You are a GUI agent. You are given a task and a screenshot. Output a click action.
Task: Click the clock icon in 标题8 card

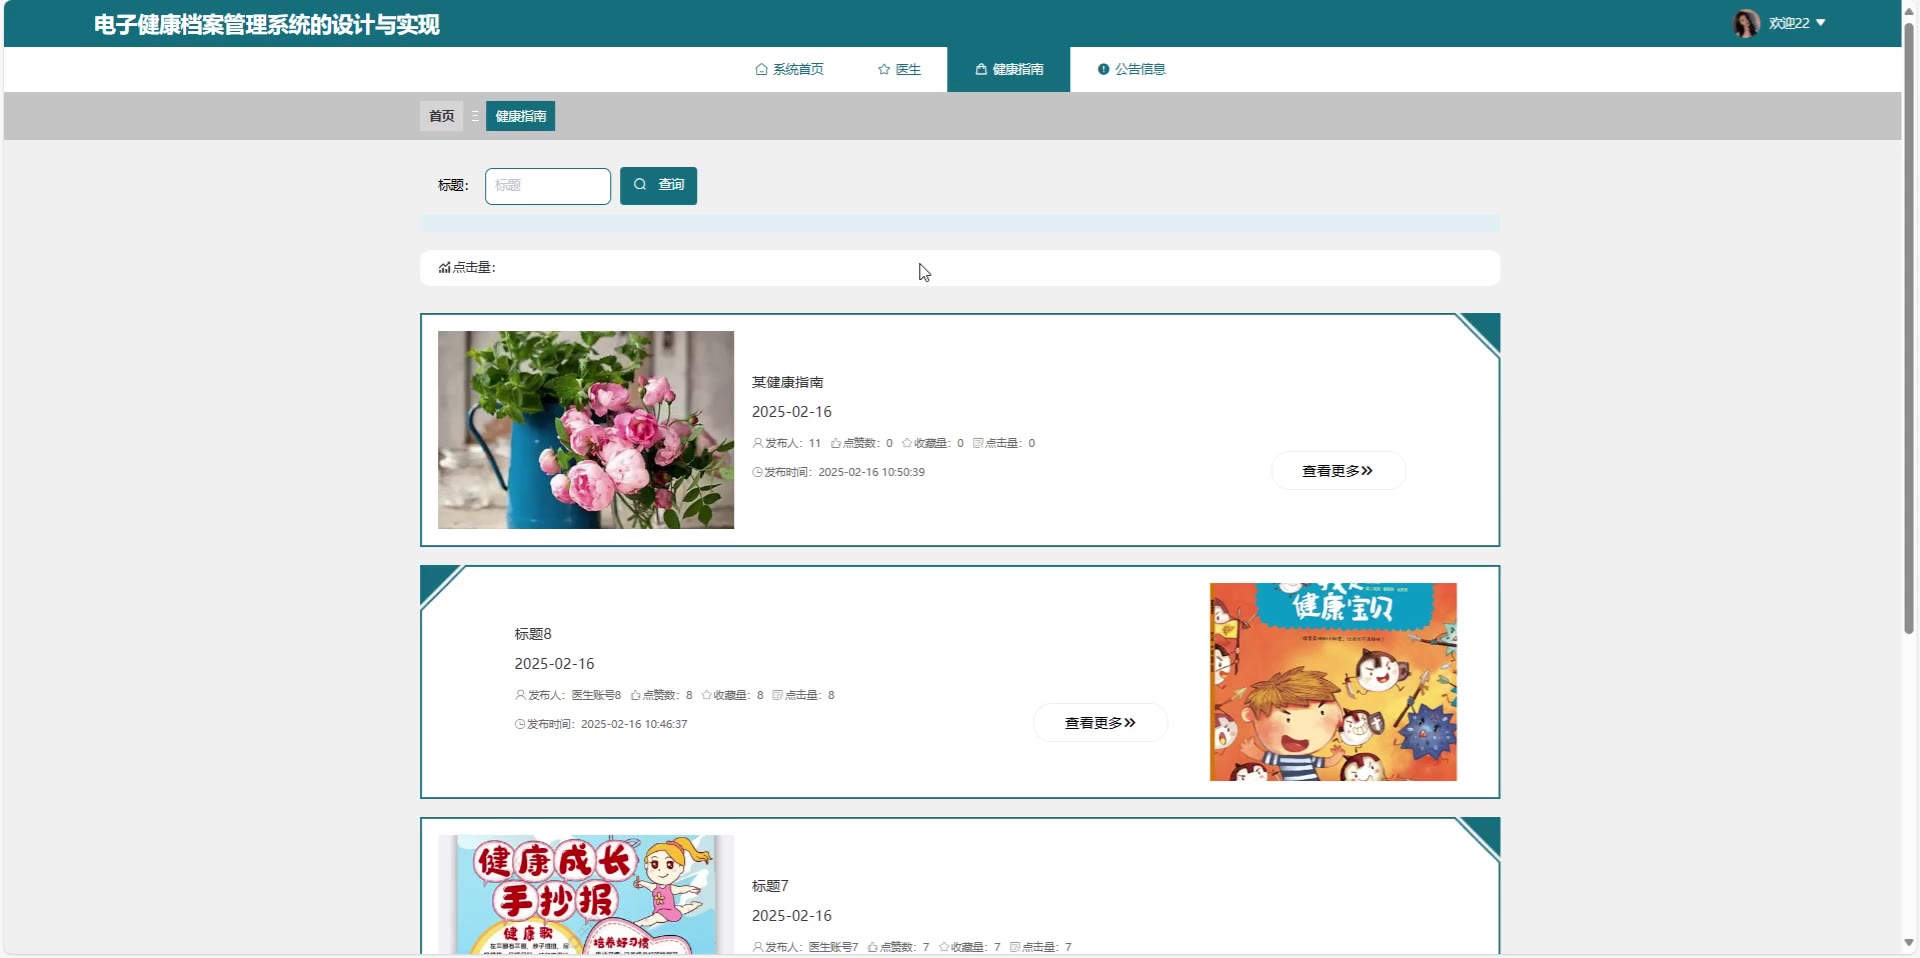pos(520,724)
